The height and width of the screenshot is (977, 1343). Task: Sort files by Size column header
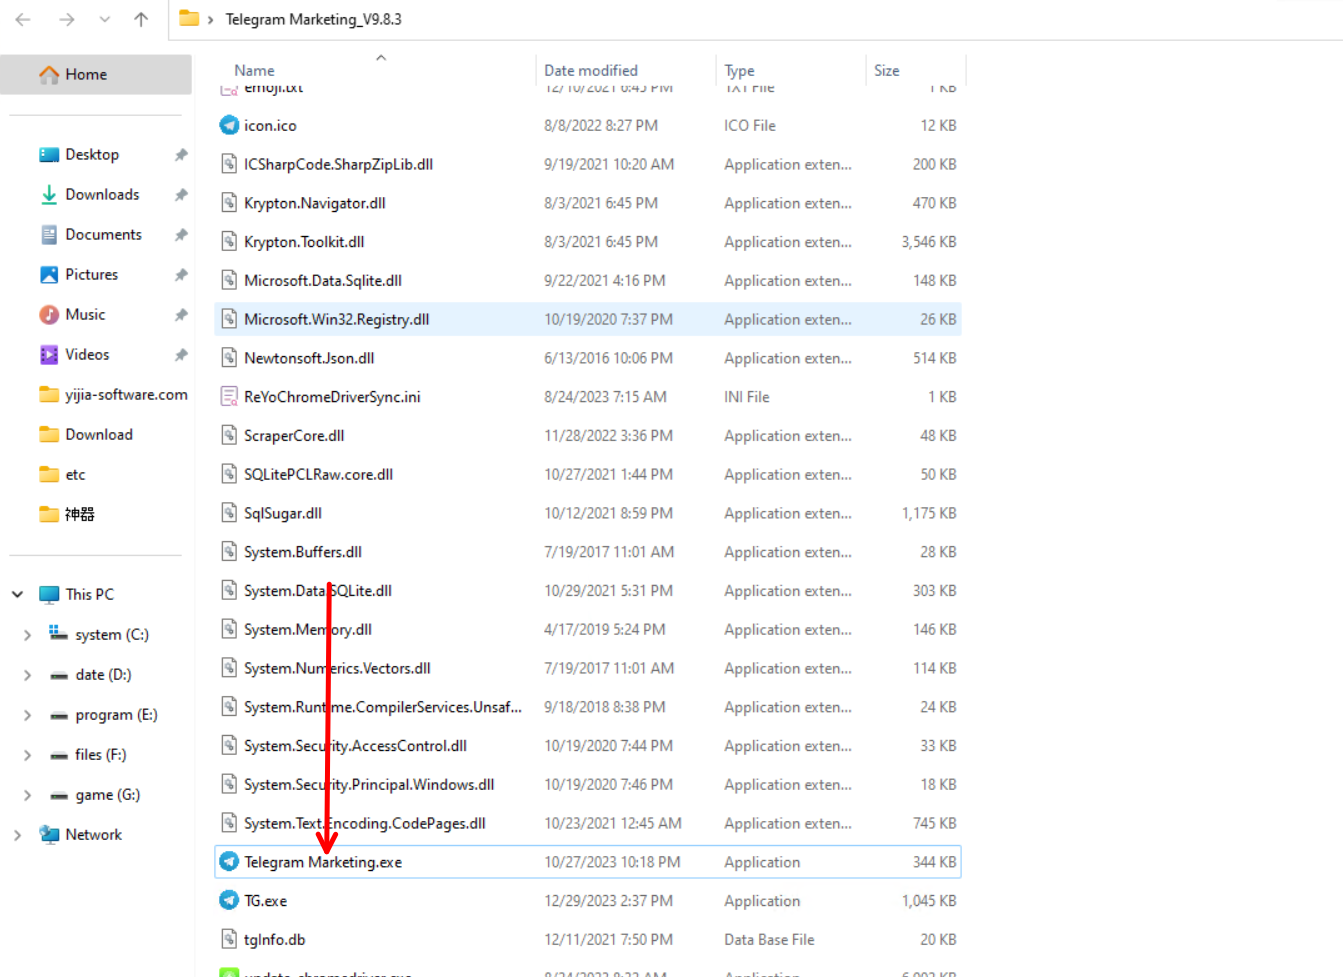point(886,71)
